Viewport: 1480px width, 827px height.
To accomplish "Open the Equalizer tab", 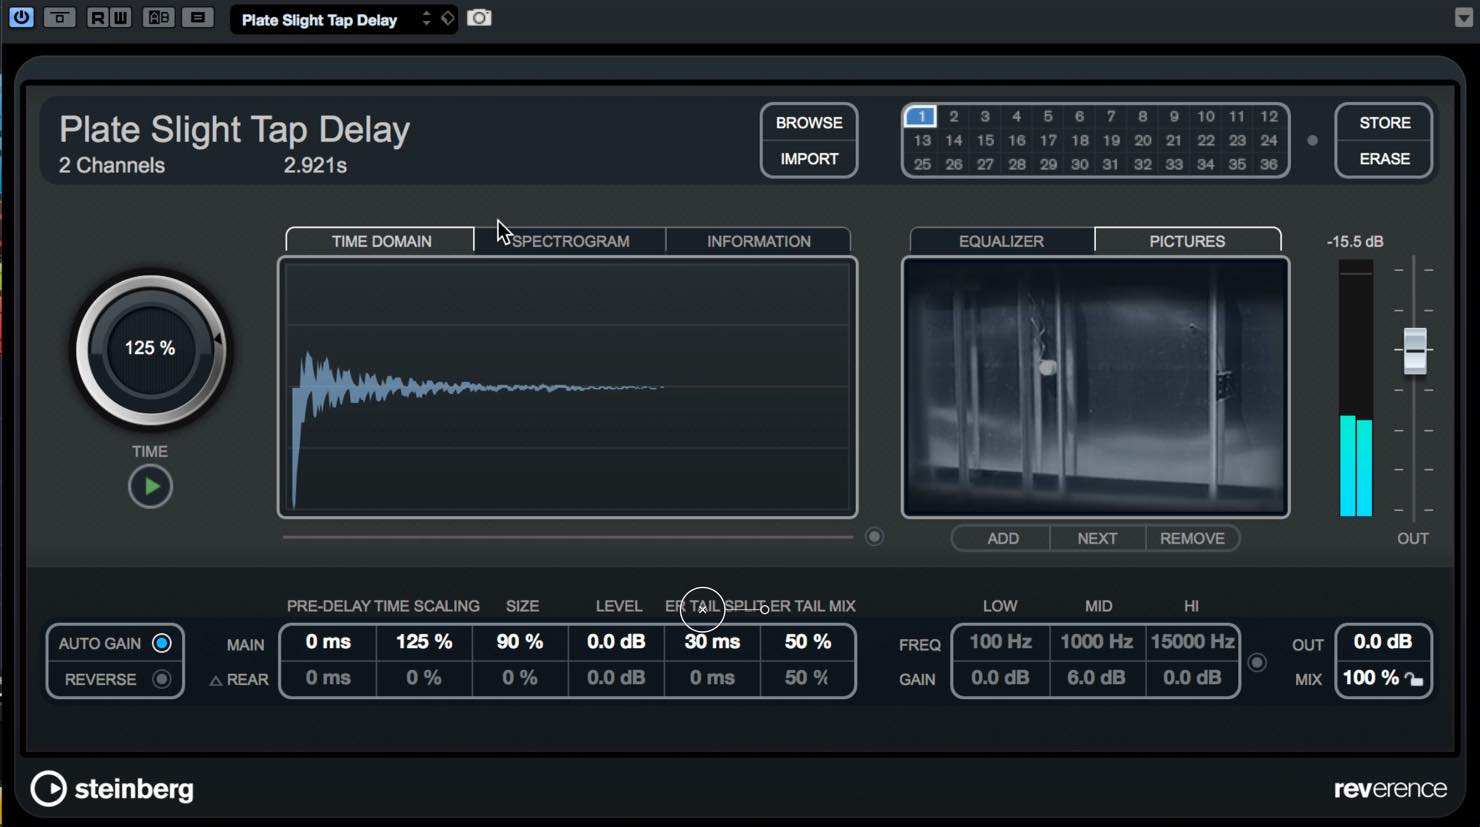I will pyautogui.click(x=1001, y=241).
